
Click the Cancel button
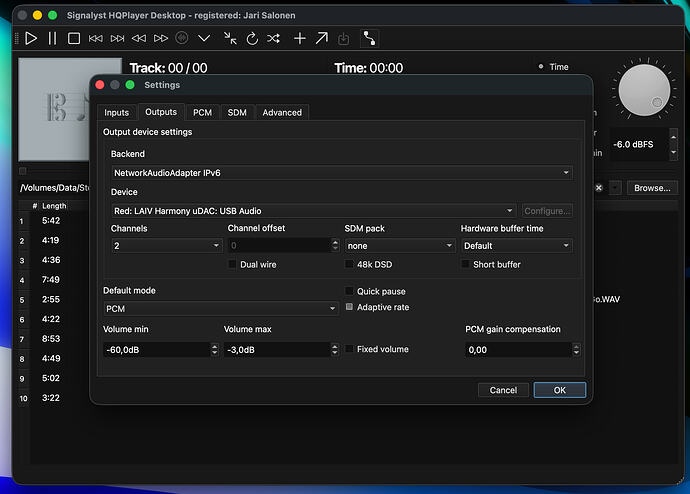pos(503,390)
